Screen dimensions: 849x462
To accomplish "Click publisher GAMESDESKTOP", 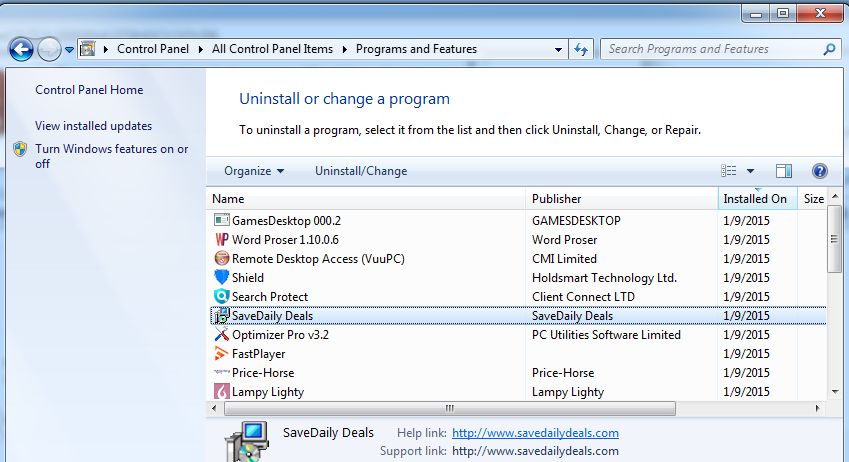I will (x=576, y=220).
